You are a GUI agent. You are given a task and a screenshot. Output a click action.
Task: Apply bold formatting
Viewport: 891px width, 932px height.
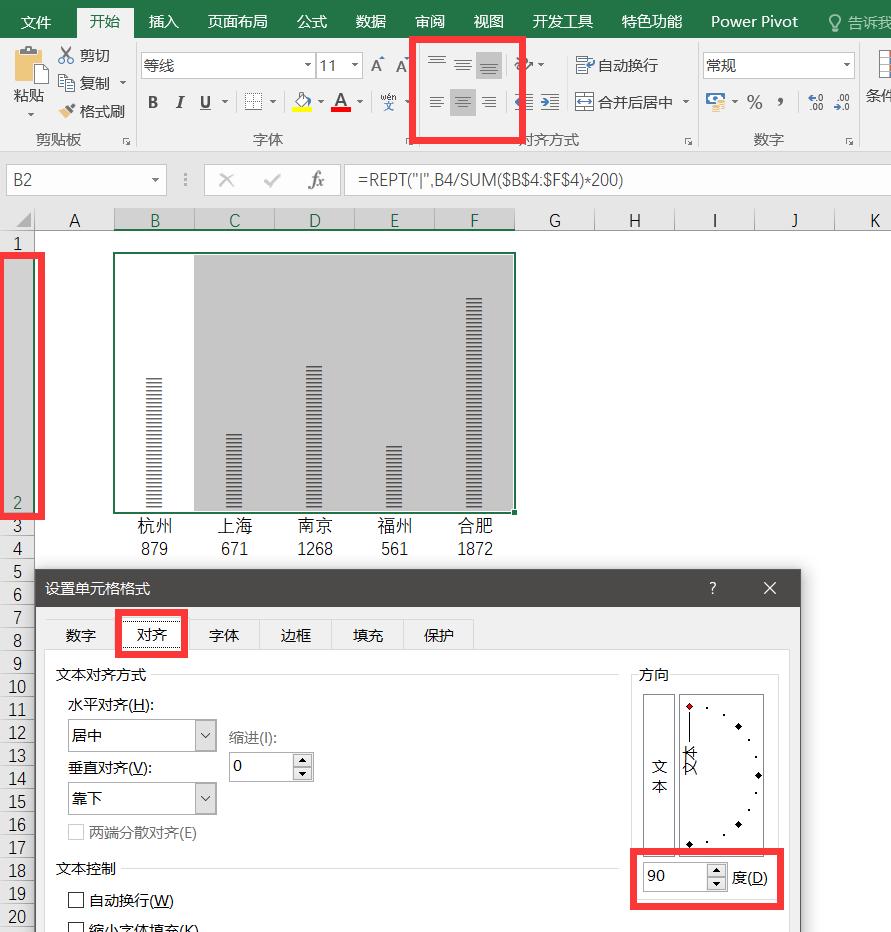click(x=152, y=102)
